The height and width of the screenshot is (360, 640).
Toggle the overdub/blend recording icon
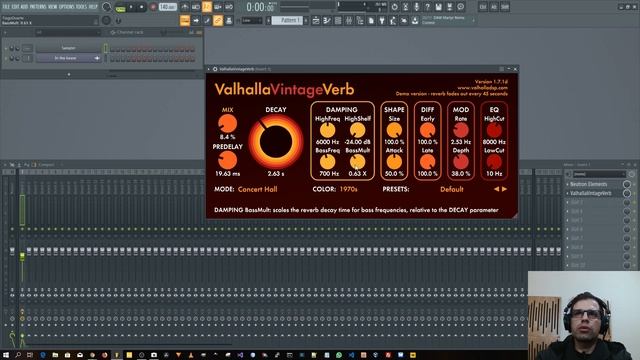tap(218, 7)
